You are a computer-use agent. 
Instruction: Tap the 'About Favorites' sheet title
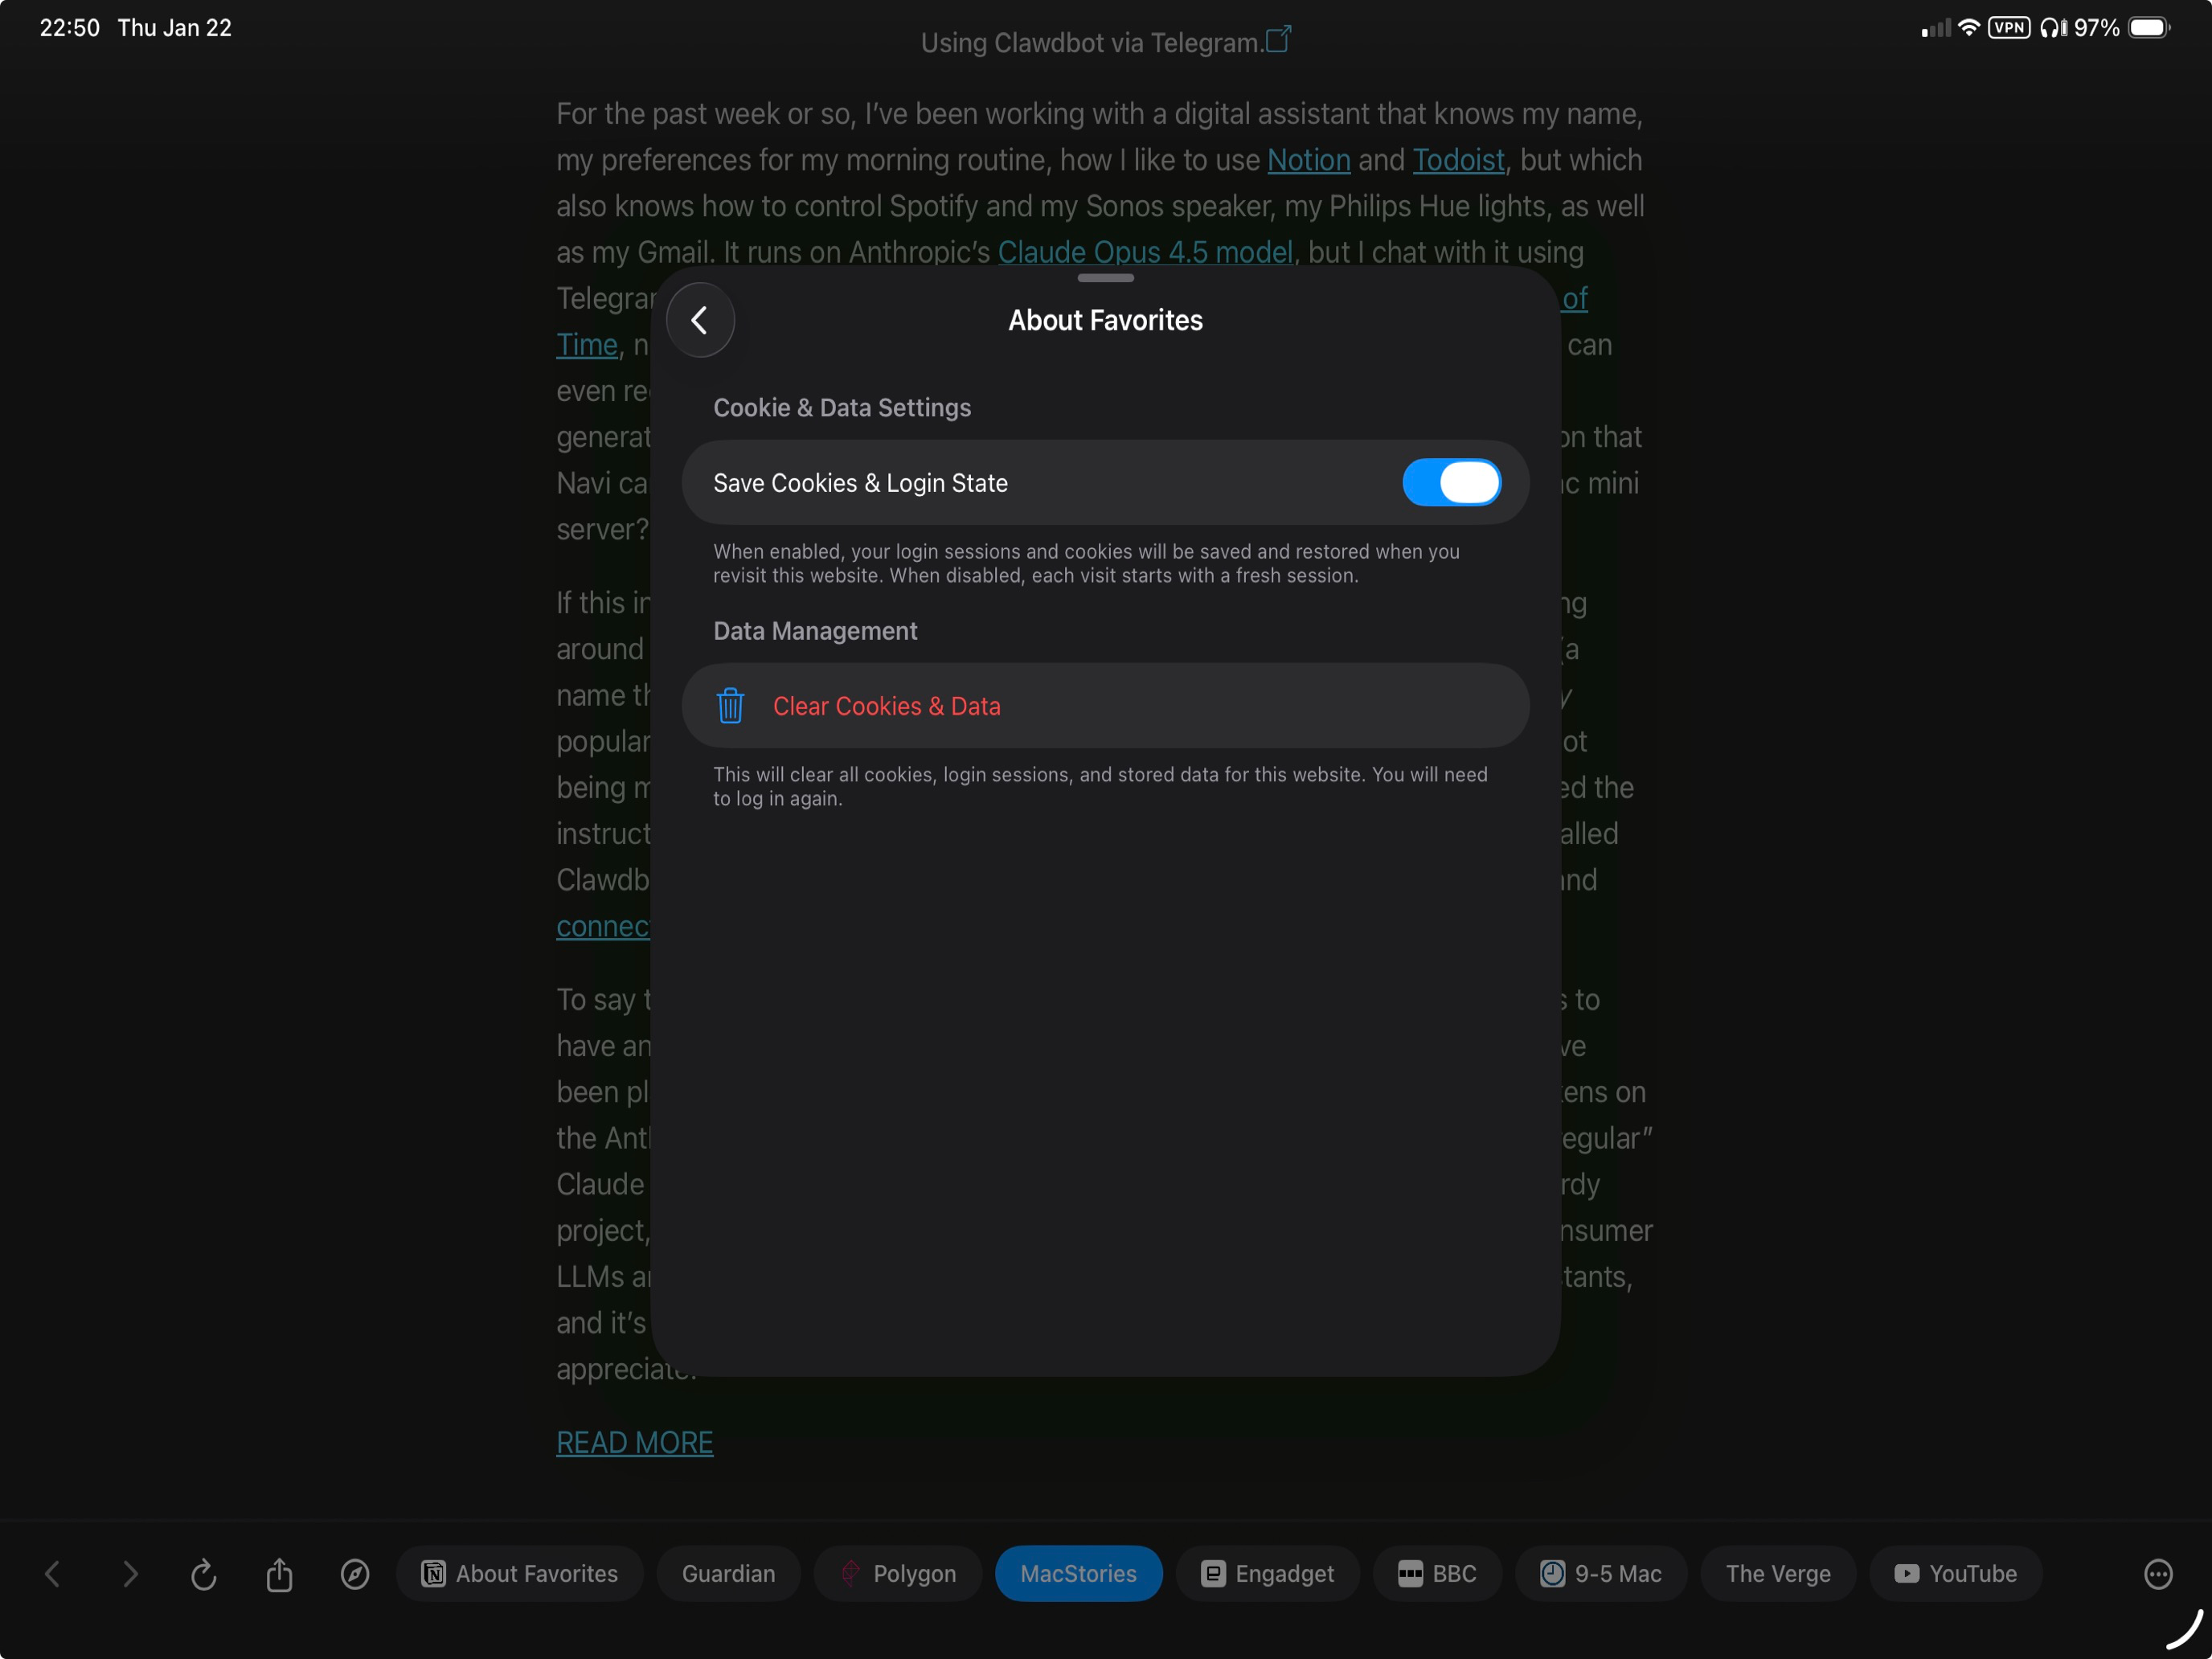pos(1105,320)
